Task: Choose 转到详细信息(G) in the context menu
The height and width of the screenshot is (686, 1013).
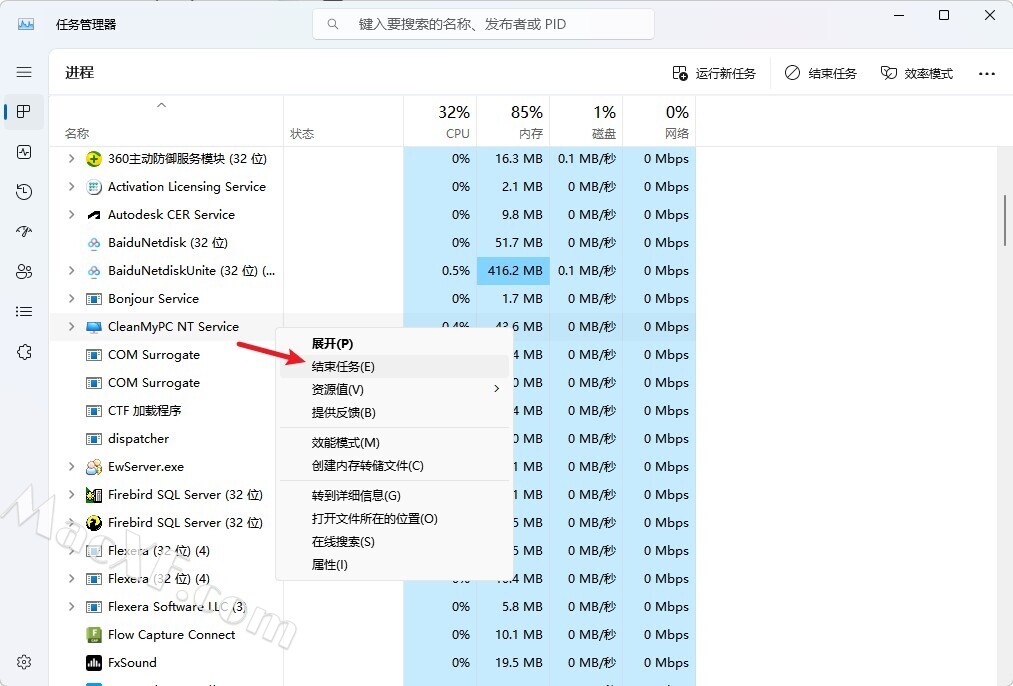Action: (x=394, y=496)
